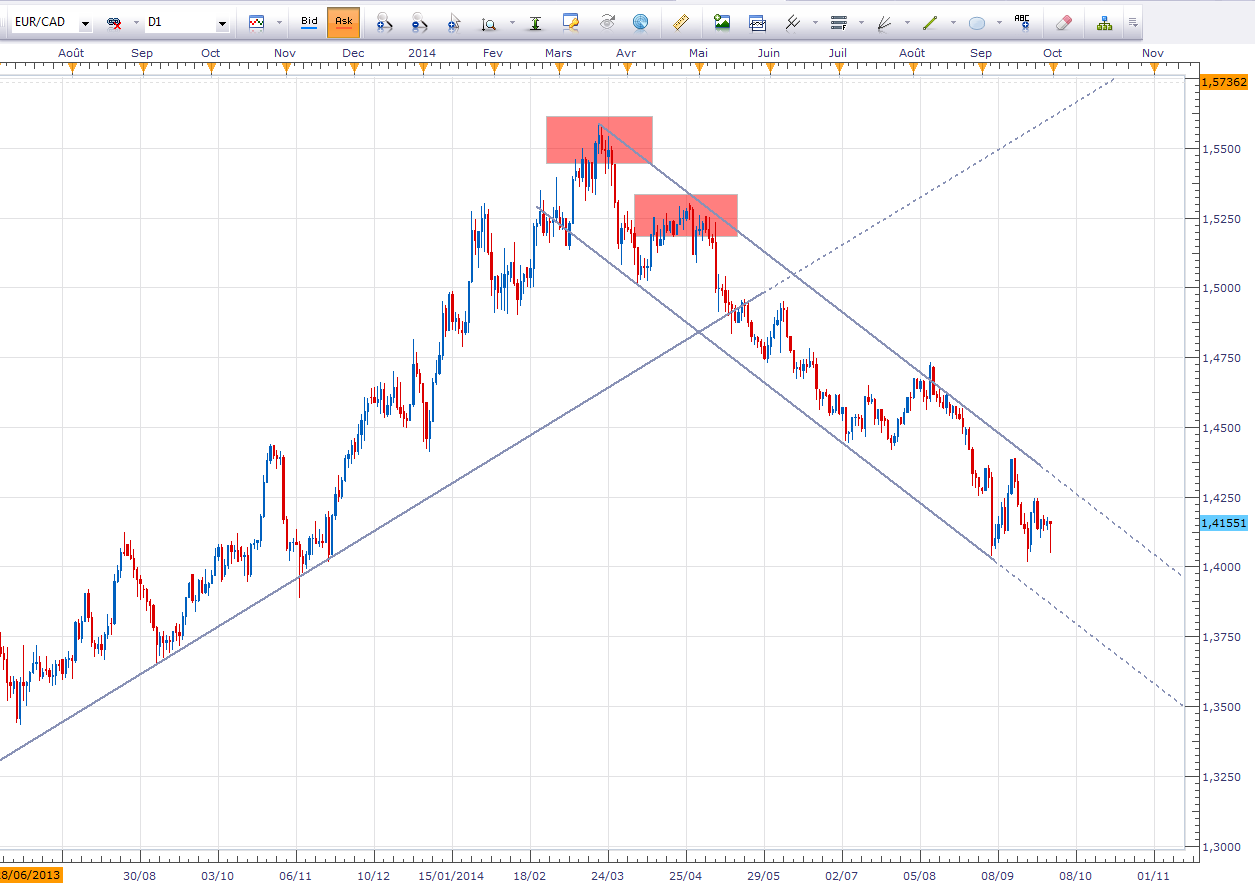Toggle the Ask price display

click(343, 21)
